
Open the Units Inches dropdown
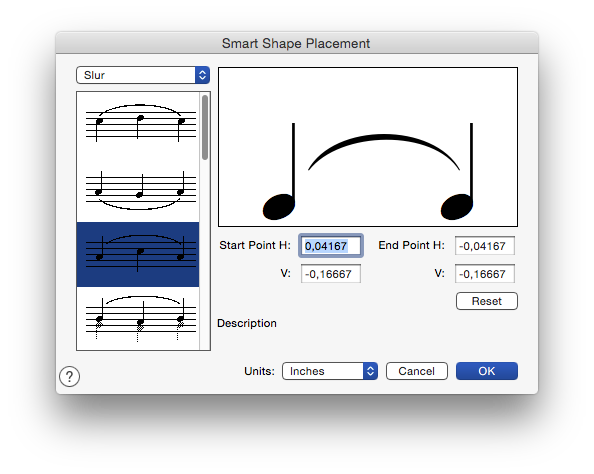[x=330, y=371]
